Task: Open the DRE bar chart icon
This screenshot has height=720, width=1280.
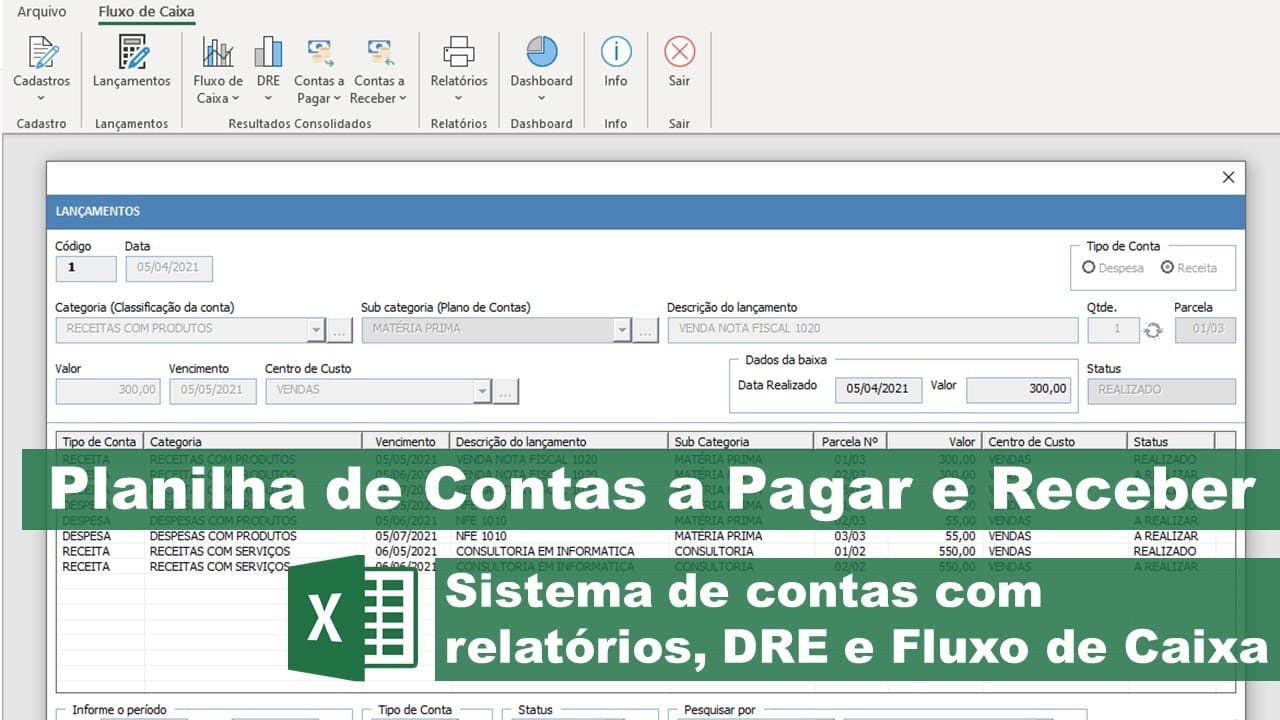Action: 268,52
